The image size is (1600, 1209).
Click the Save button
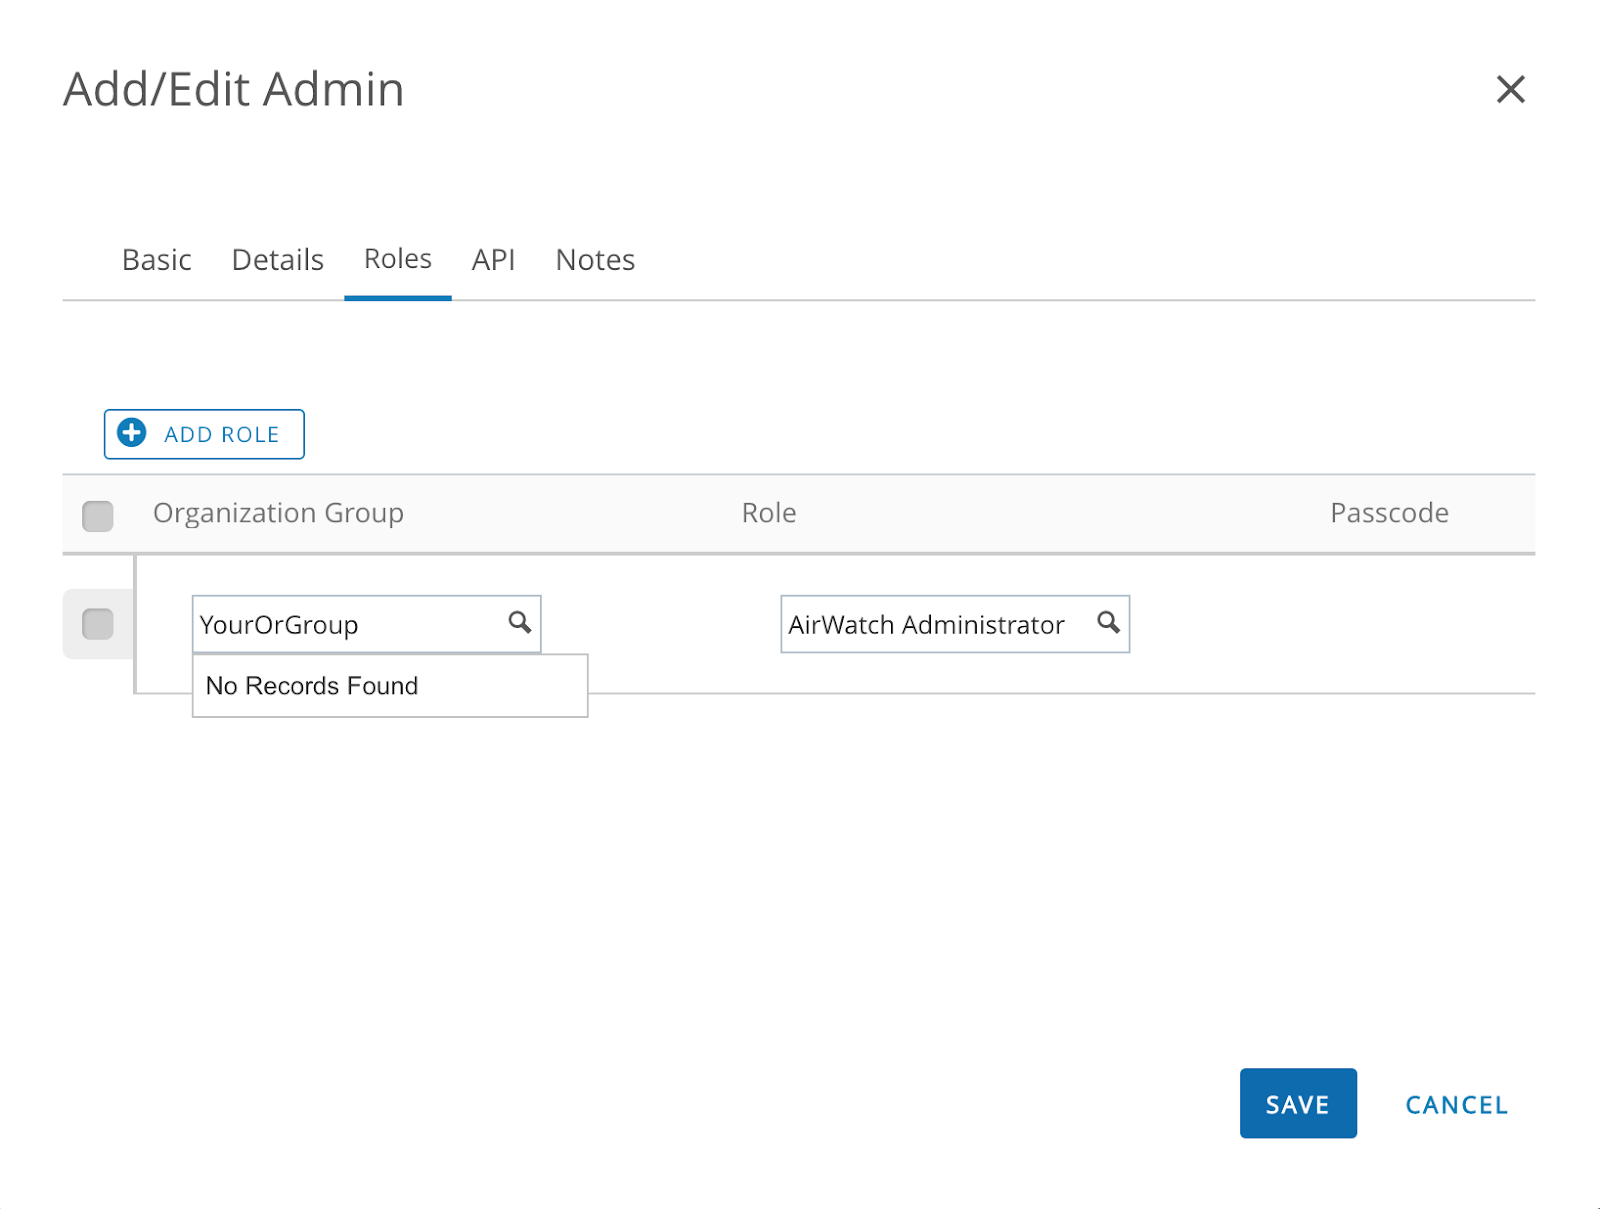pos(1297,1104)
